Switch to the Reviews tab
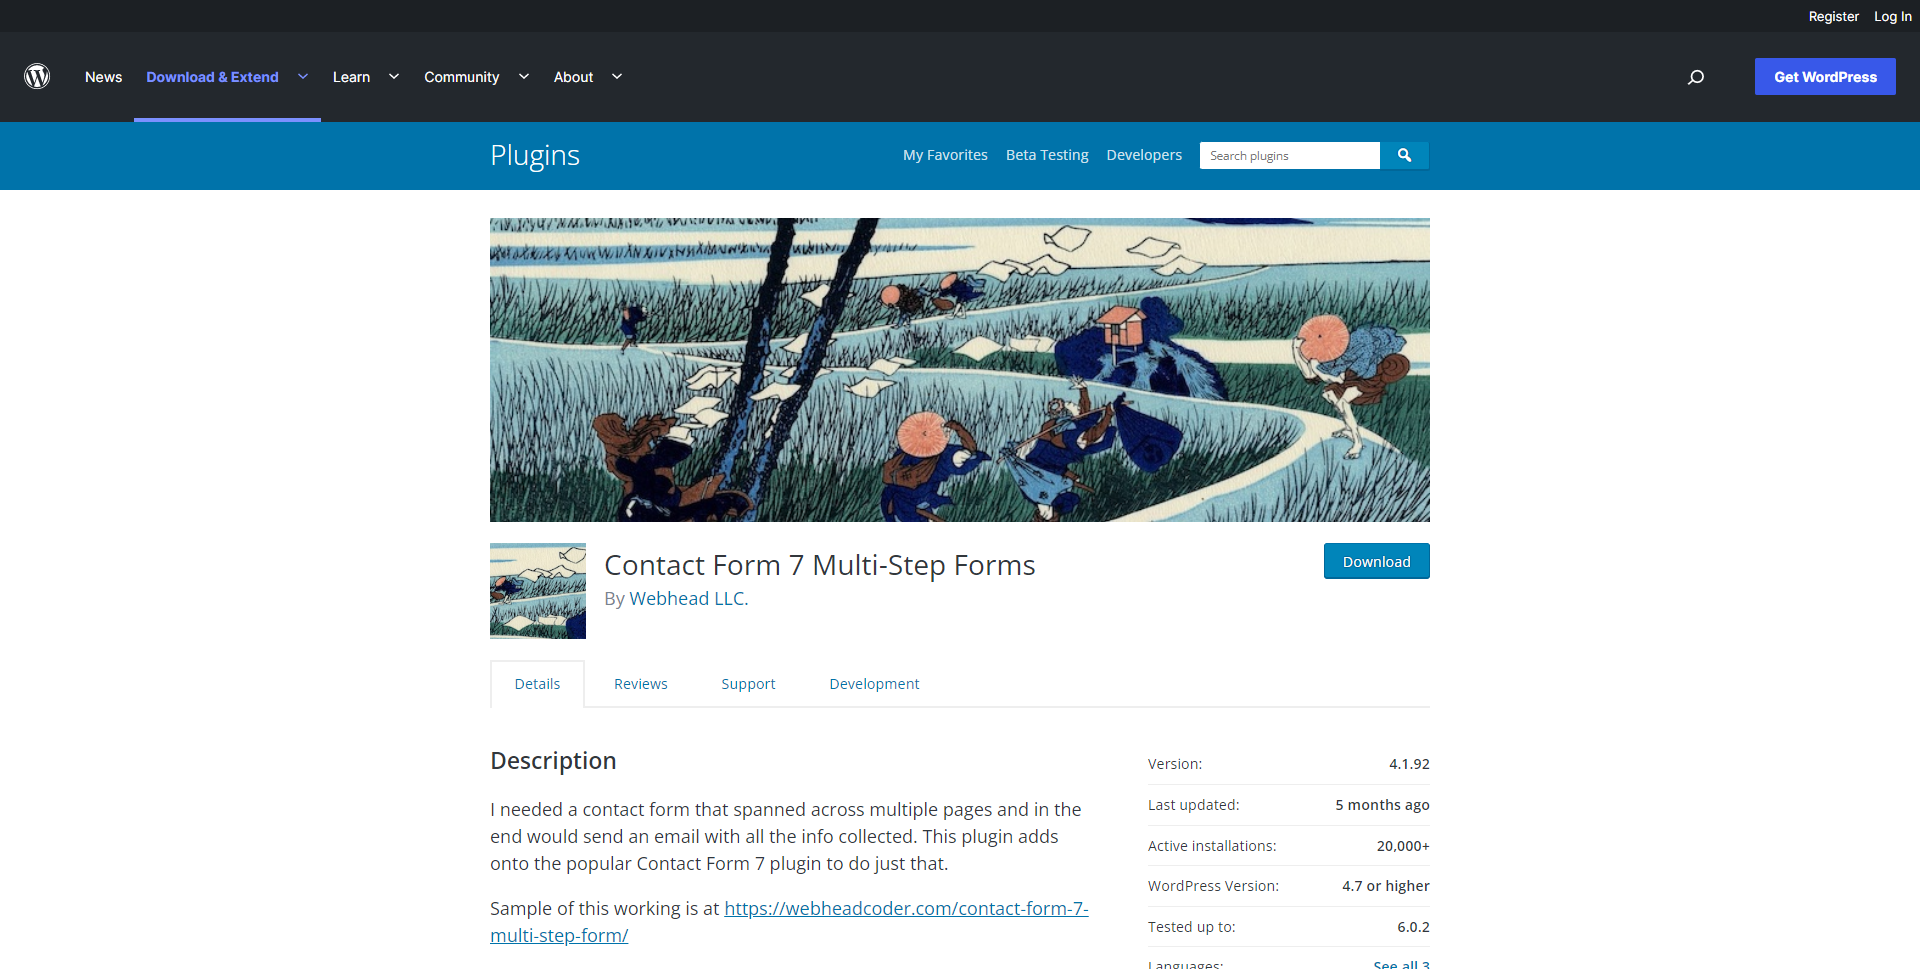Image resolution: width=1920 pixels, height=969 pixels. (x=641, y=684)
